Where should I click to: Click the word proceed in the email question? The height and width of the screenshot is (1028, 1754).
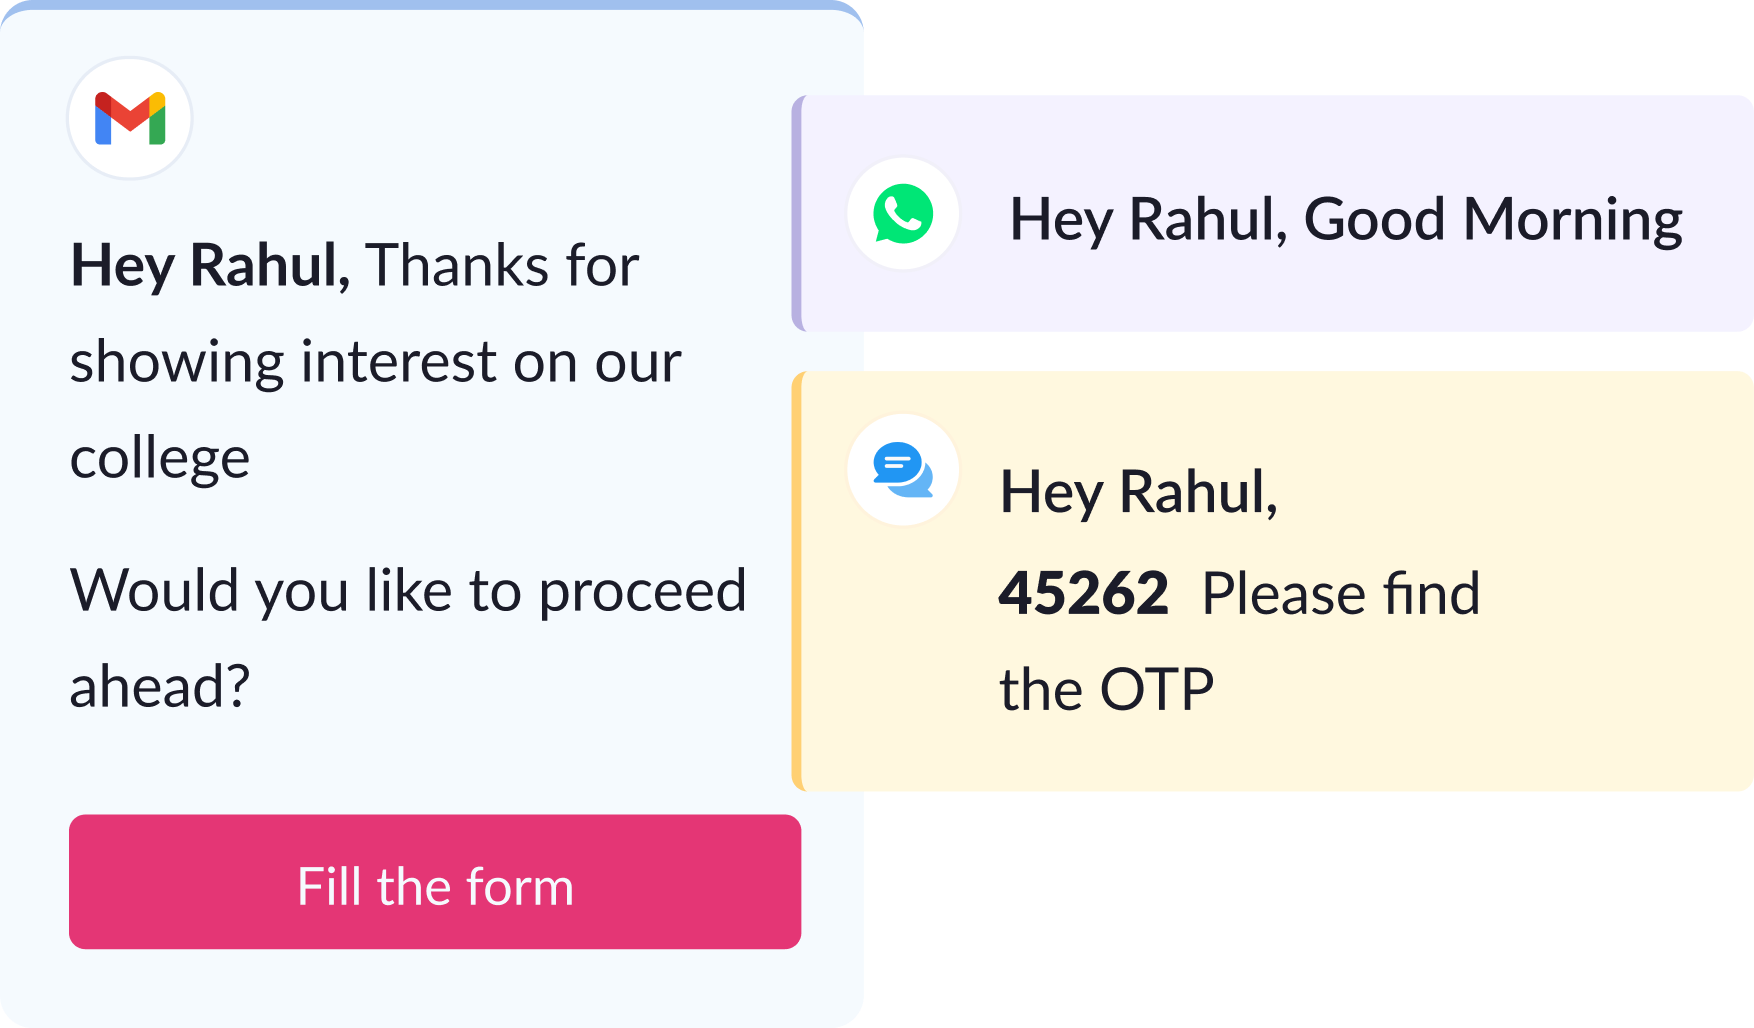643,591
